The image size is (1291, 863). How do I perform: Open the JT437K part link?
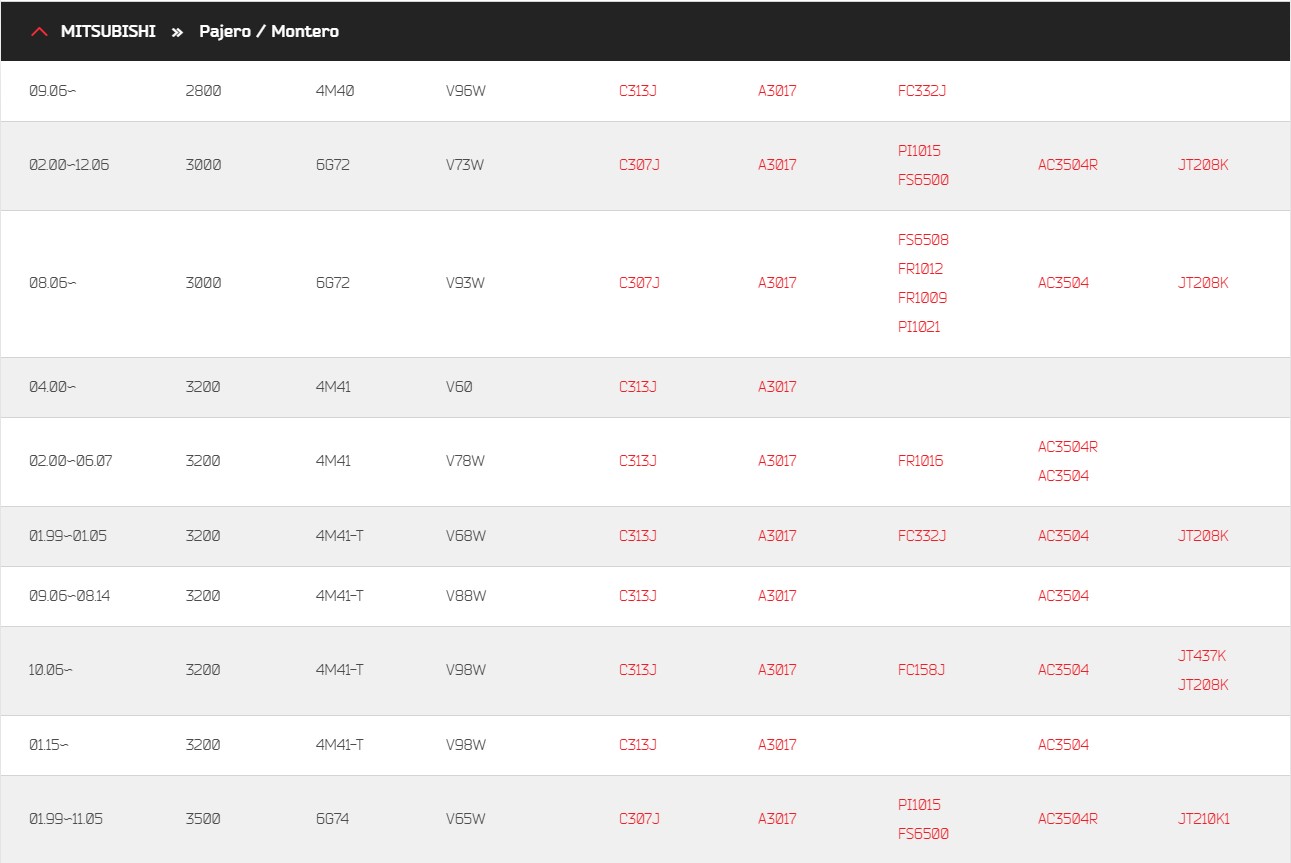pyautogui.click(x=1202, y=656)
